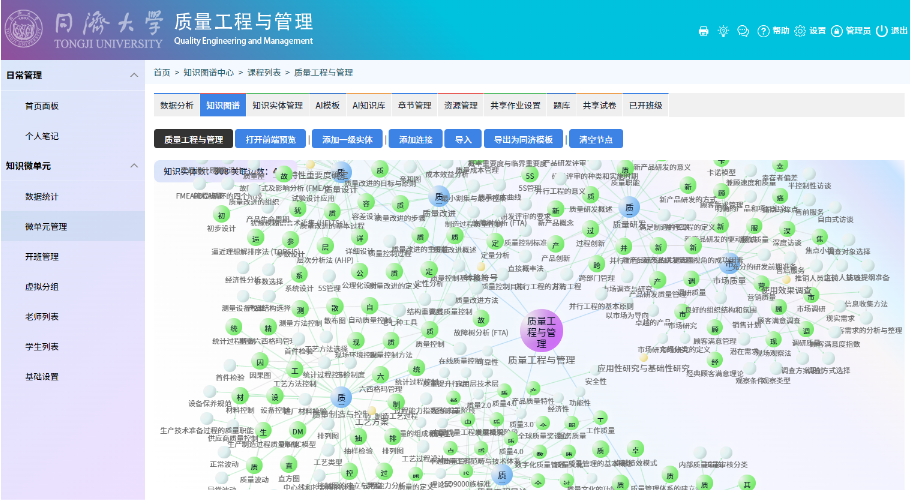Select the 故障树分析 (FTA) green node
This screenshot has height=500, width=910.
481,320
